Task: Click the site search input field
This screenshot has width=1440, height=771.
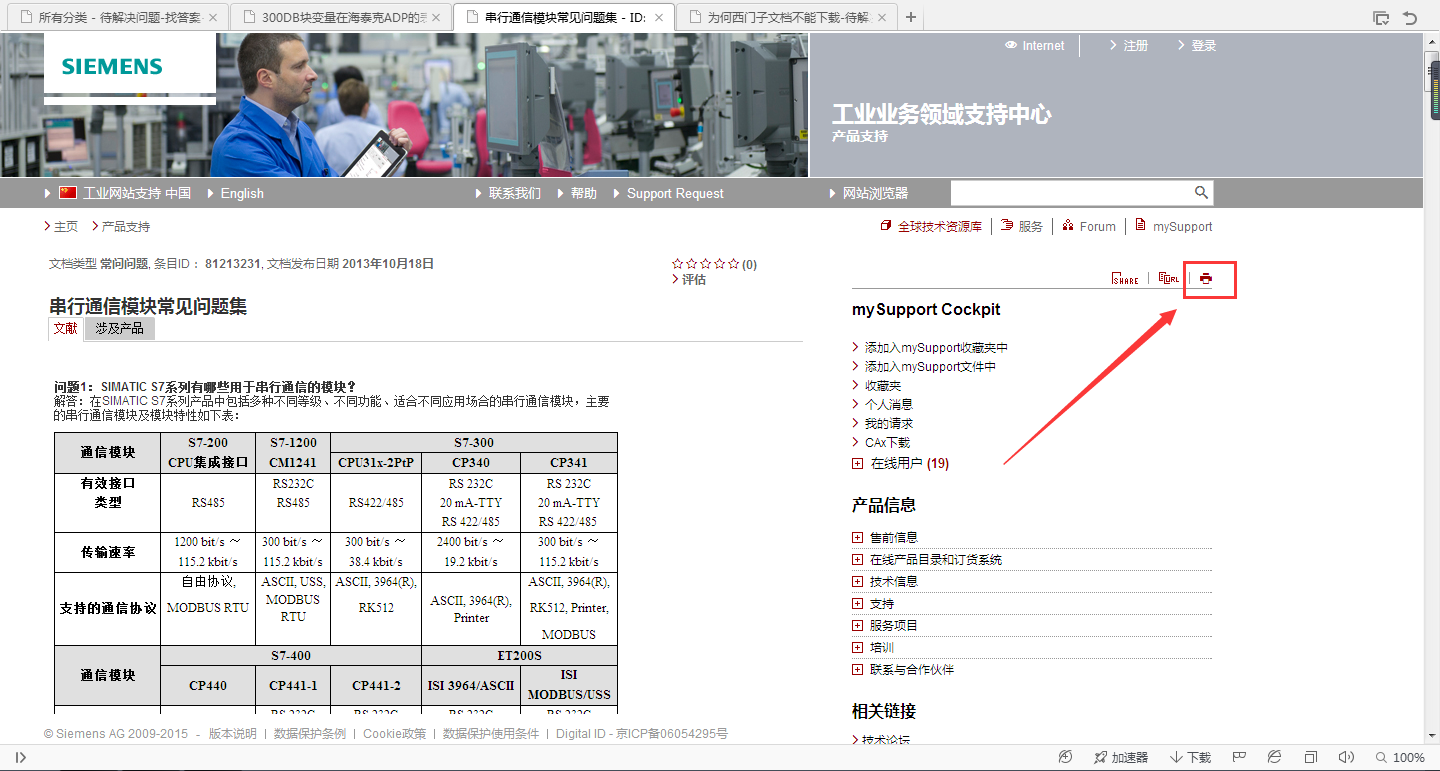Action: [x=1071, y=193]
